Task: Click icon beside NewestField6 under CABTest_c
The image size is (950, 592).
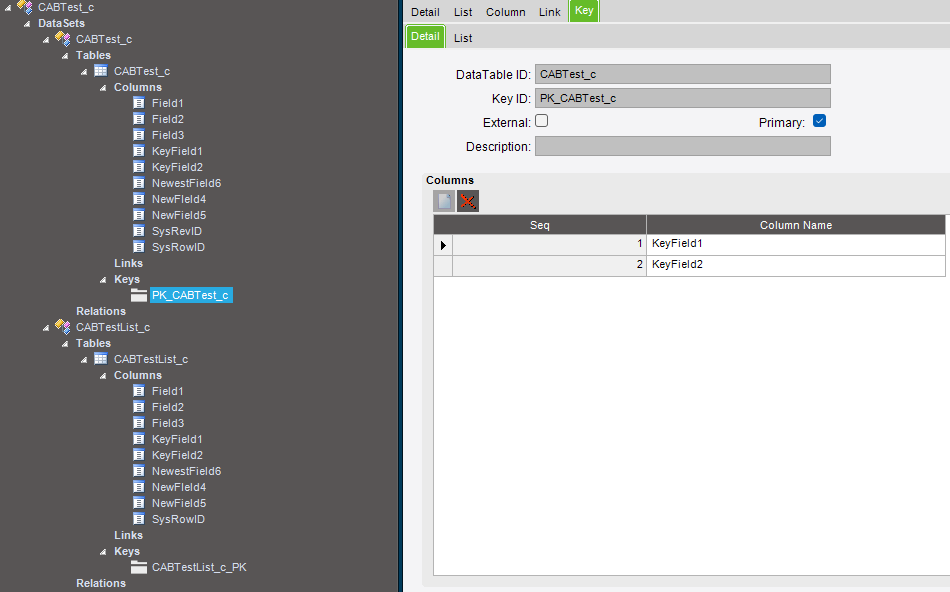Action: (139, 183)
